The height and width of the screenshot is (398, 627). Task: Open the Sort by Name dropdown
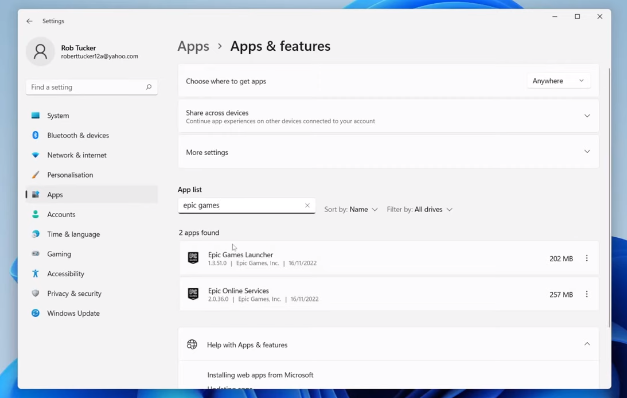coord(351,209)
